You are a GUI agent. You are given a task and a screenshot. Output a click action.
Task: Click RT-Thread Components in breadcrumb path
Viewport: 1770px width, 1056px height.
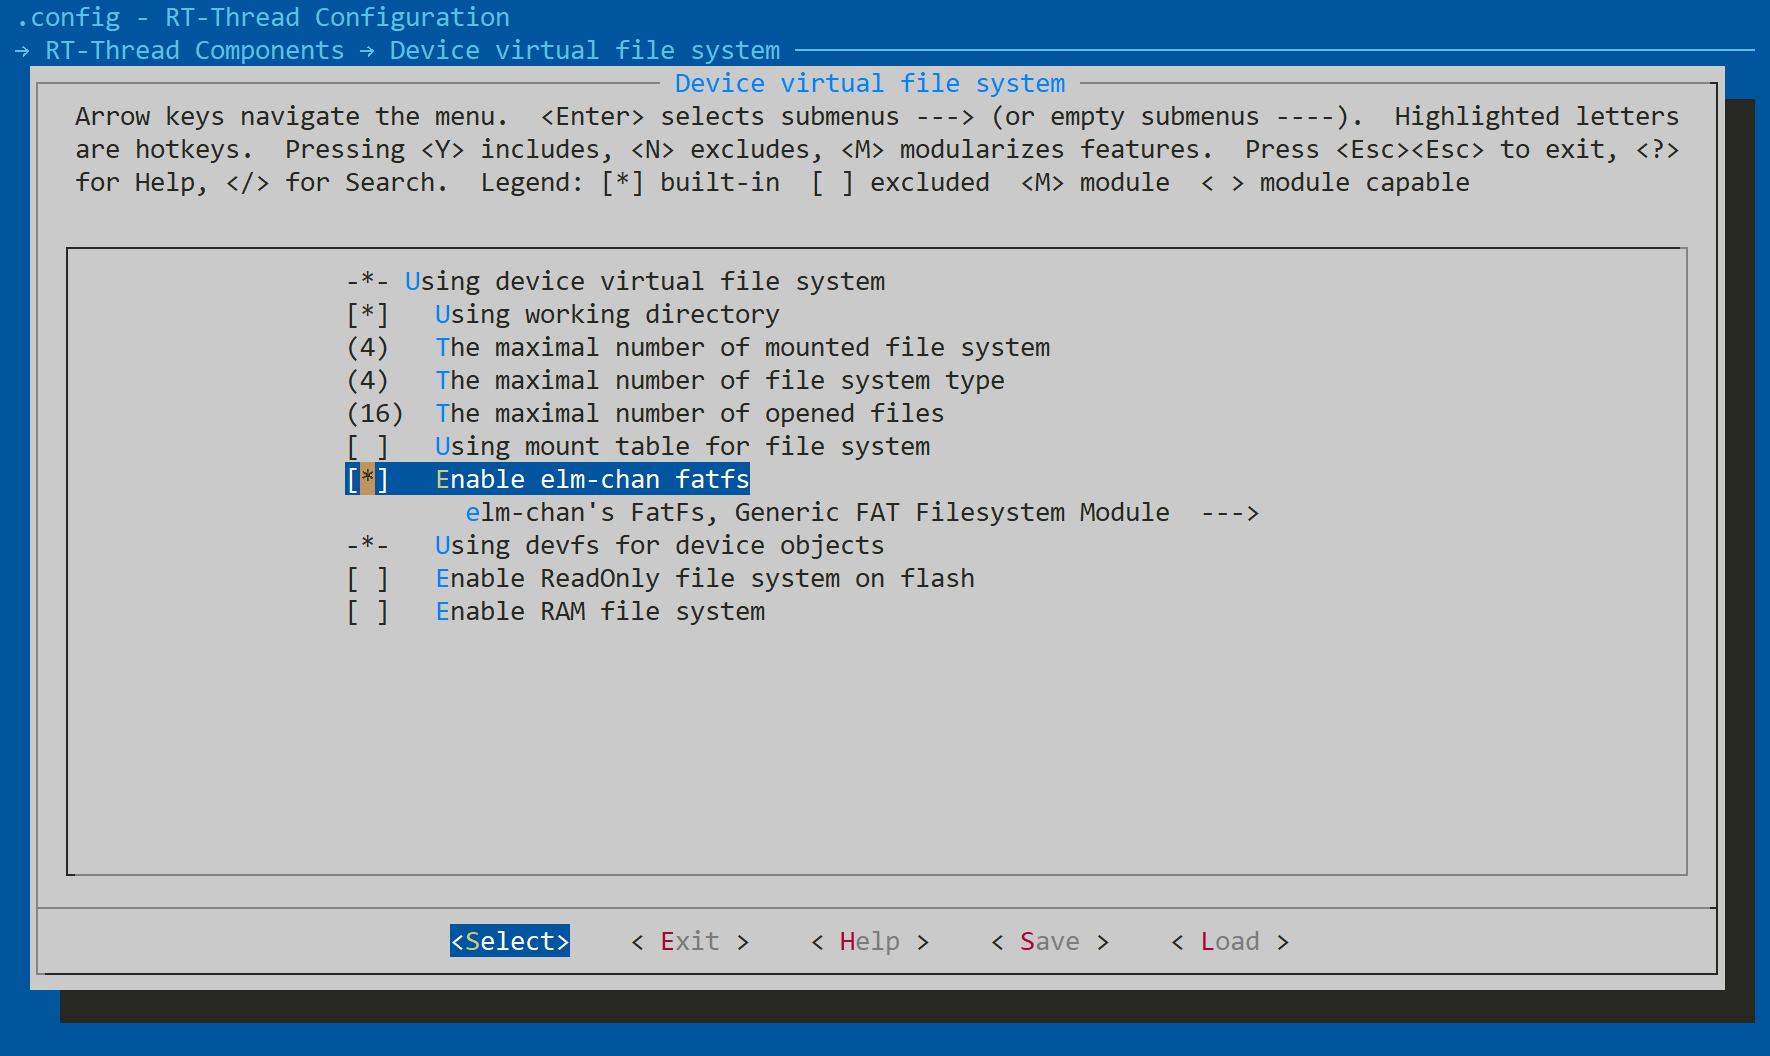coord(194,50)
